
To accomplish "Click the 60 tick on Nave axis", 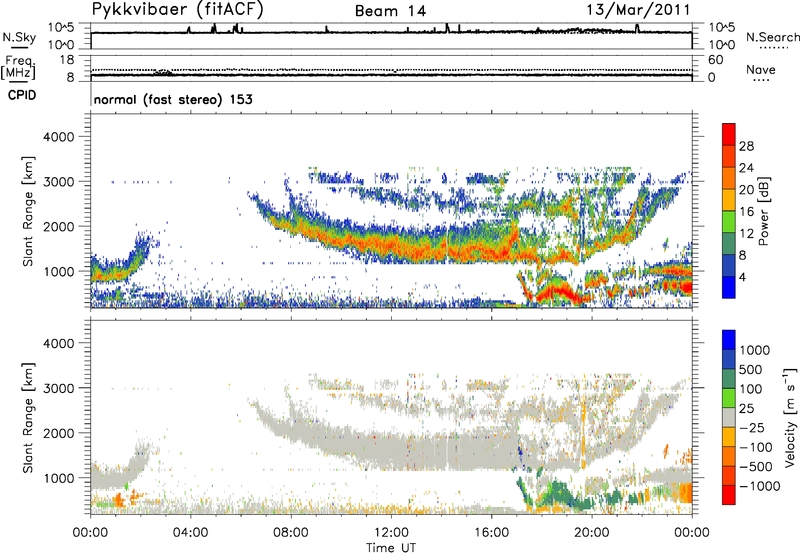I will coord(715,60).
